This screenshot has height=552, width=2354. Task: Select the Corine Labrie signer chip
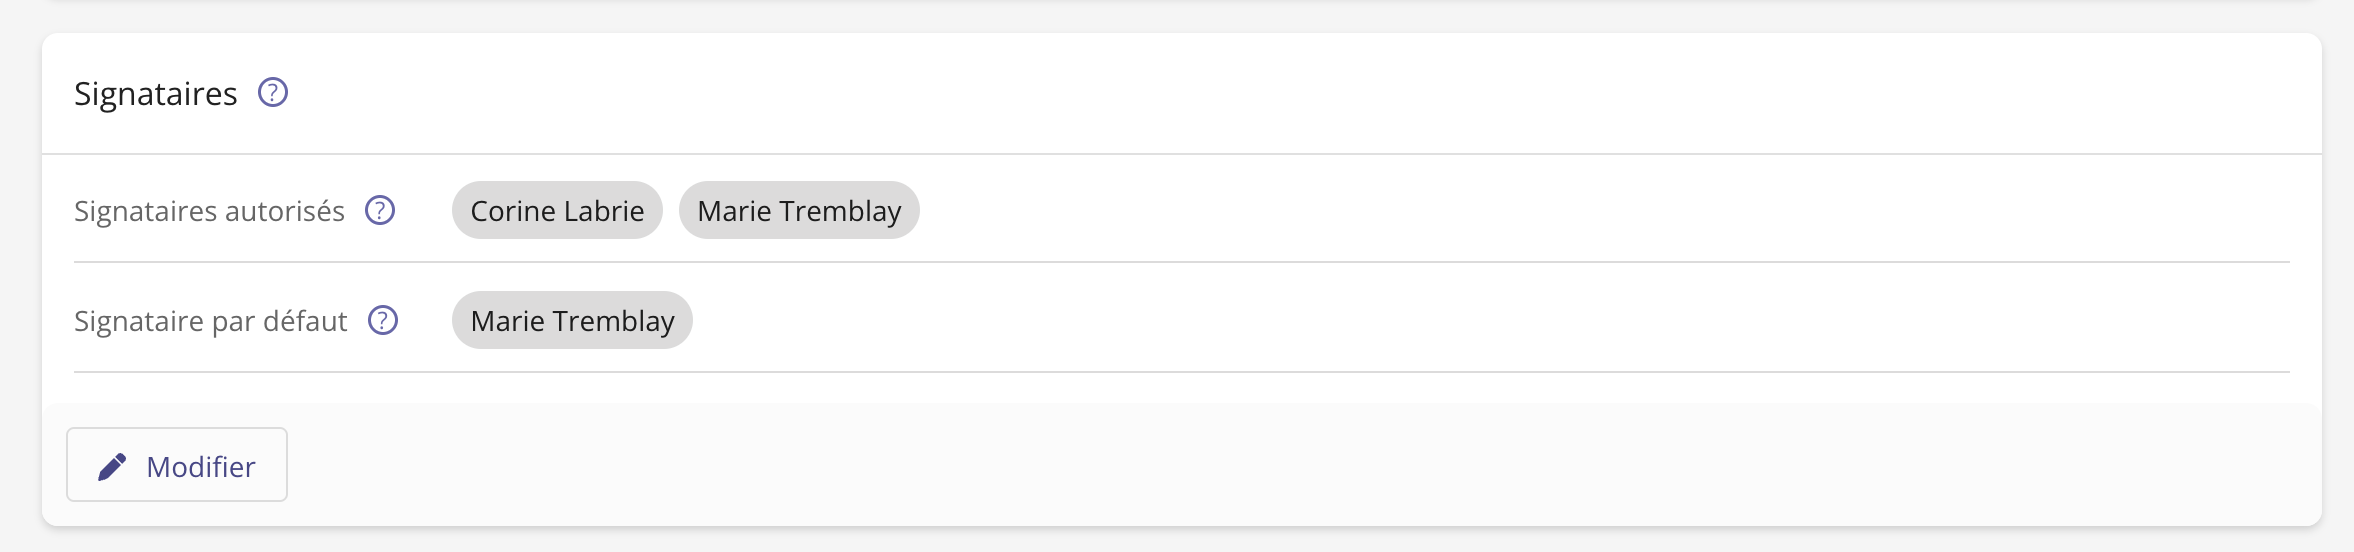[x=557, y=211]
